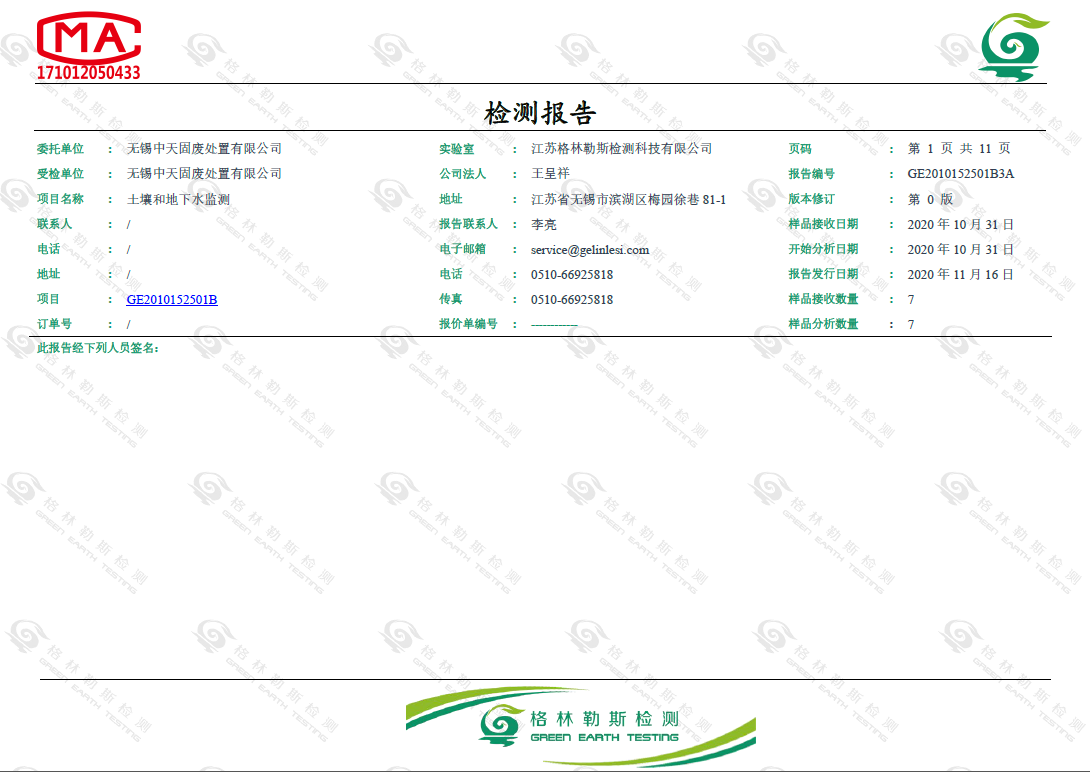Viewport: 1090px width, 772px height.
Task: Click the report contact name 李亮
Action: pyautogui.click(x=544, y=224)
